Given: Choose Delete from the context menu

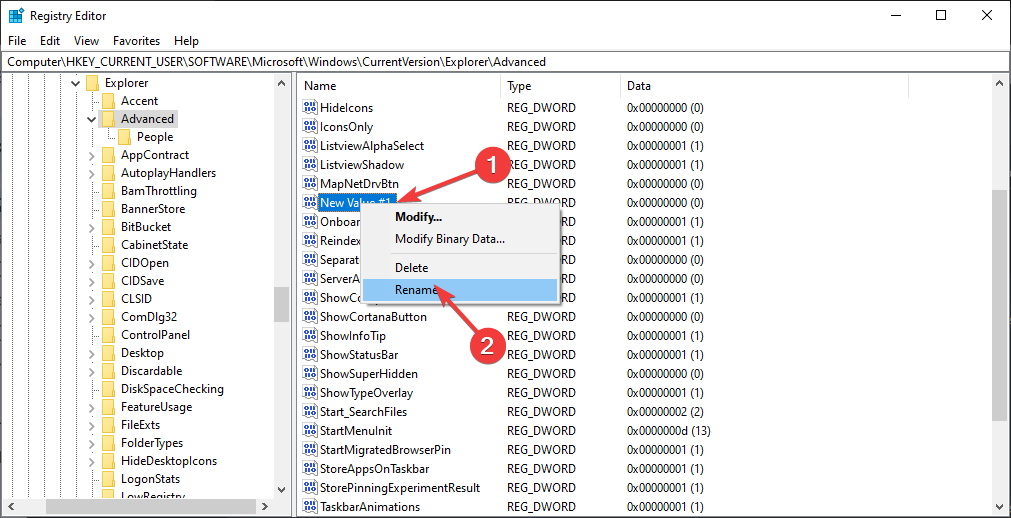Looking at the screenshot, I should click(460, 268).
